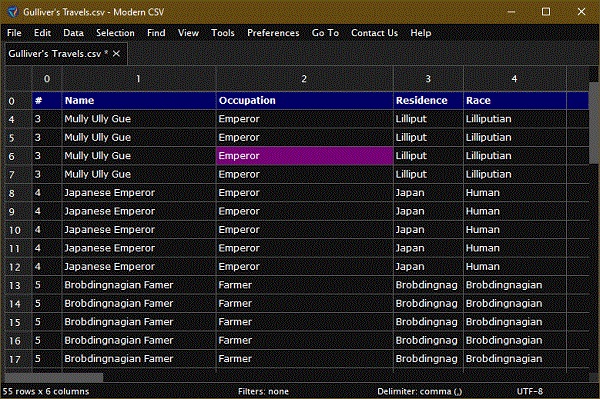The height and width of the screenshot is (399, 600).
Task: Open the Data menu
Action: point(73,33)
